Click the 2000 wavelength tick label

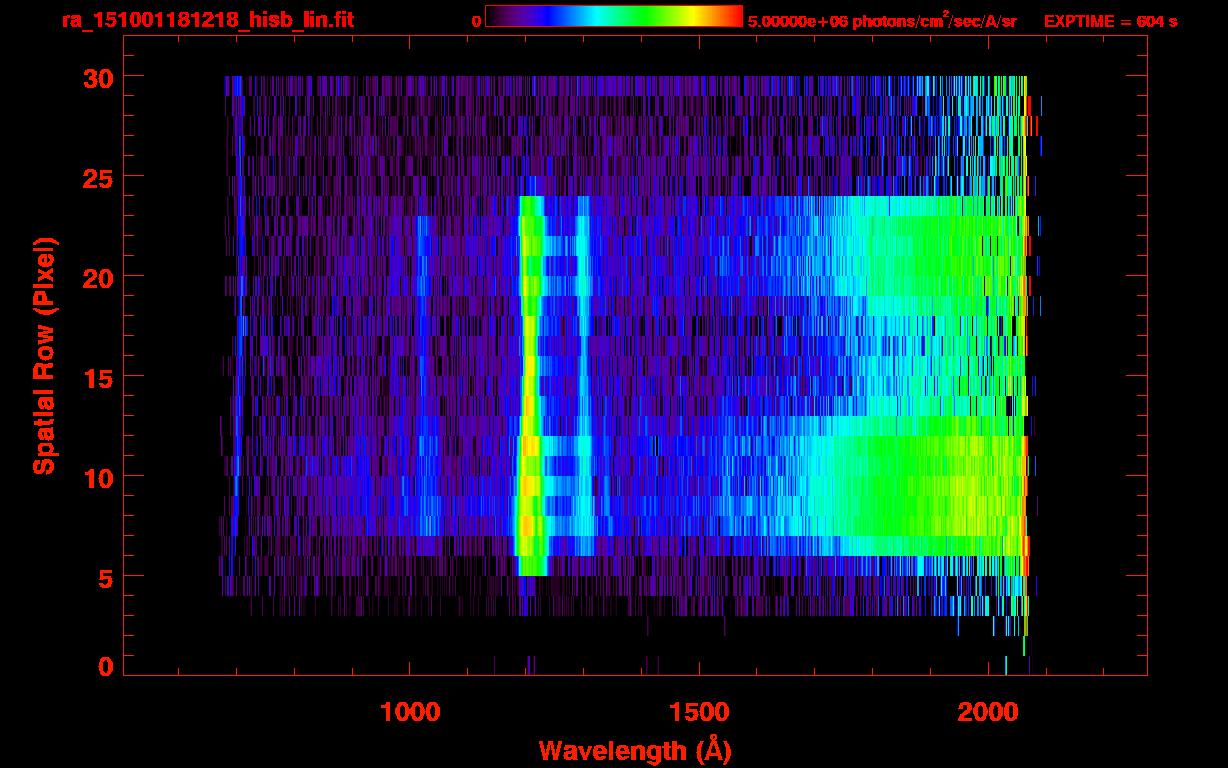point(988,712)
